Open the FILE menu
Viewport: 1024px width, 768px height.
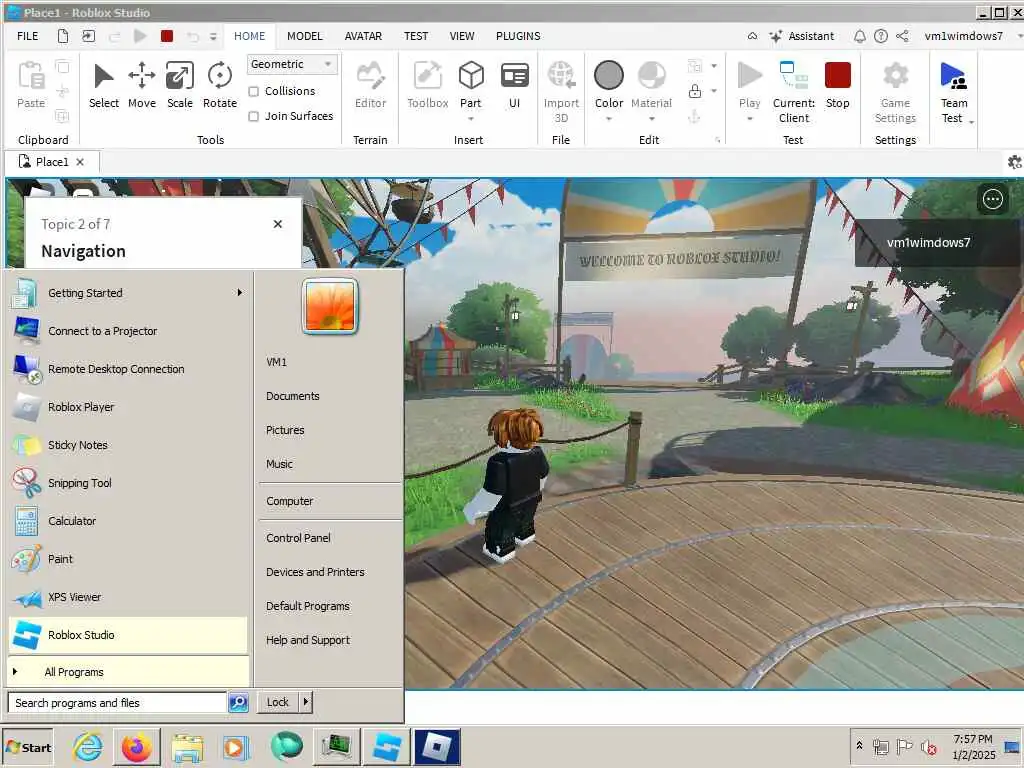[x=27, y=36]
